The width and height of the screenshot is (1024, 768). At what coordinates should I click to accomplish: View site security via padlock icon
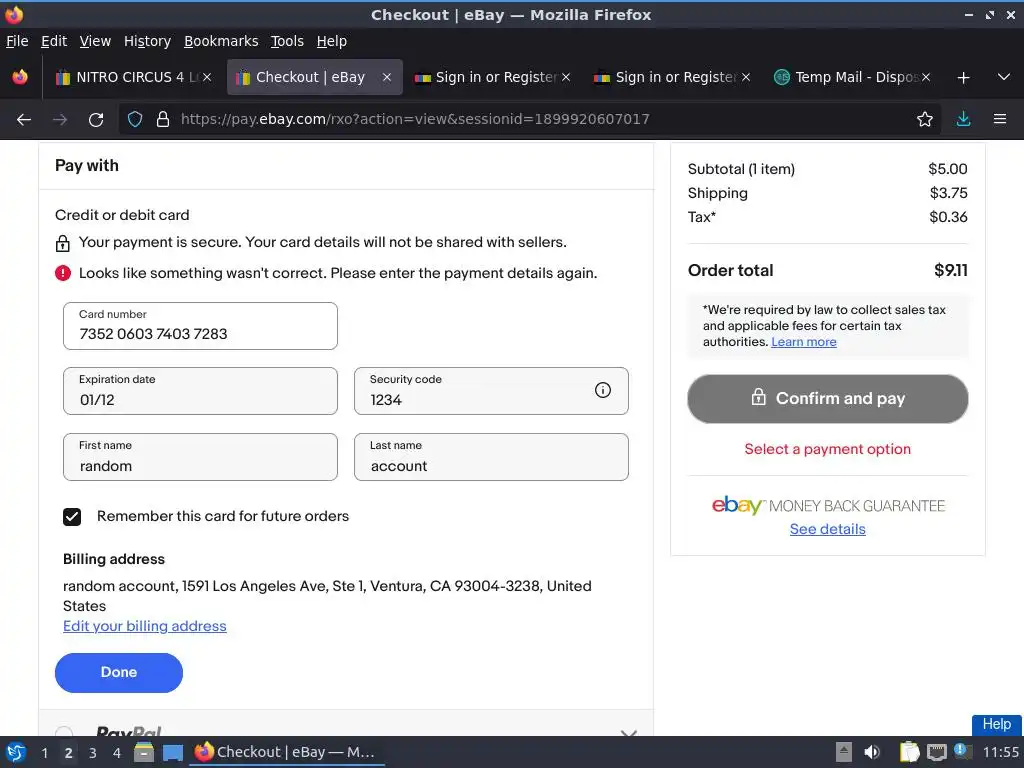coord(163,120)
